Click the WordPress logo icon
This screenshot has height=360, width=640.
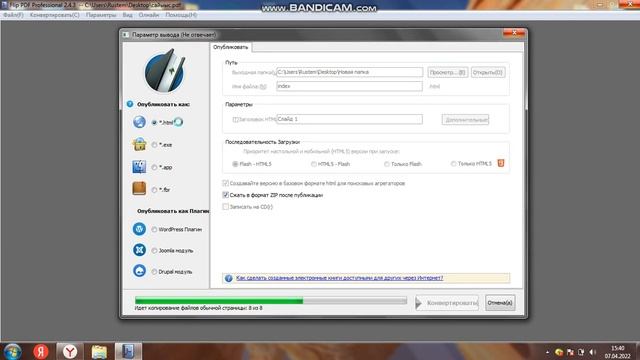point(139,229)
